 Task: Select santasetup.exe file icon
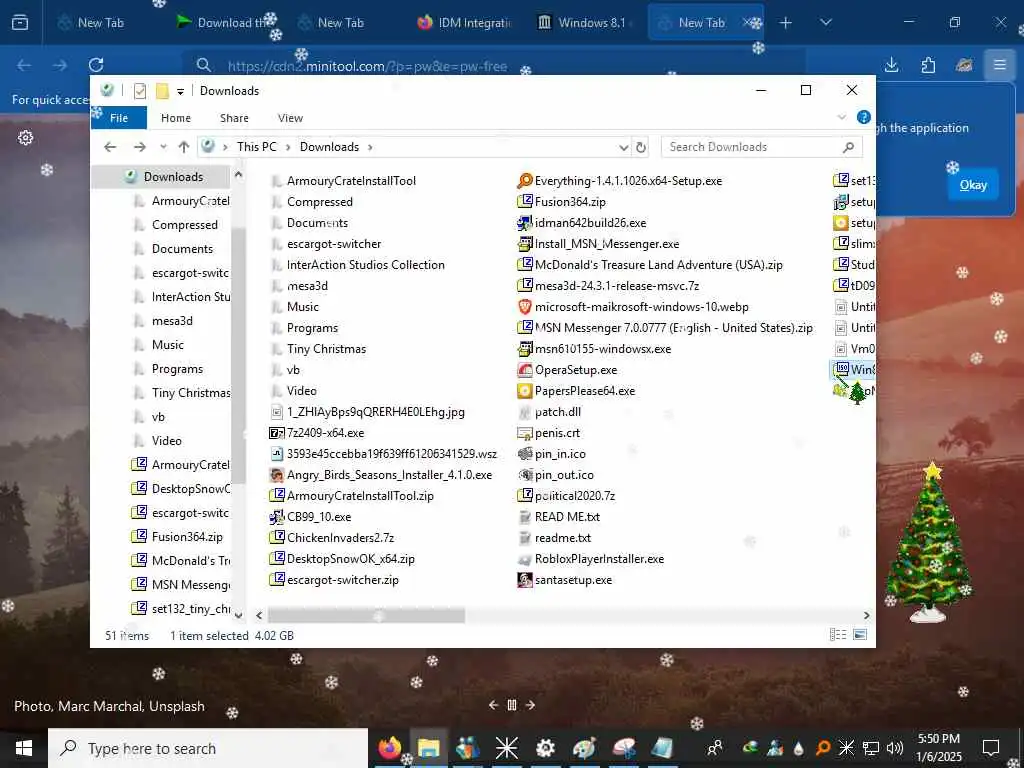[524, 580]
